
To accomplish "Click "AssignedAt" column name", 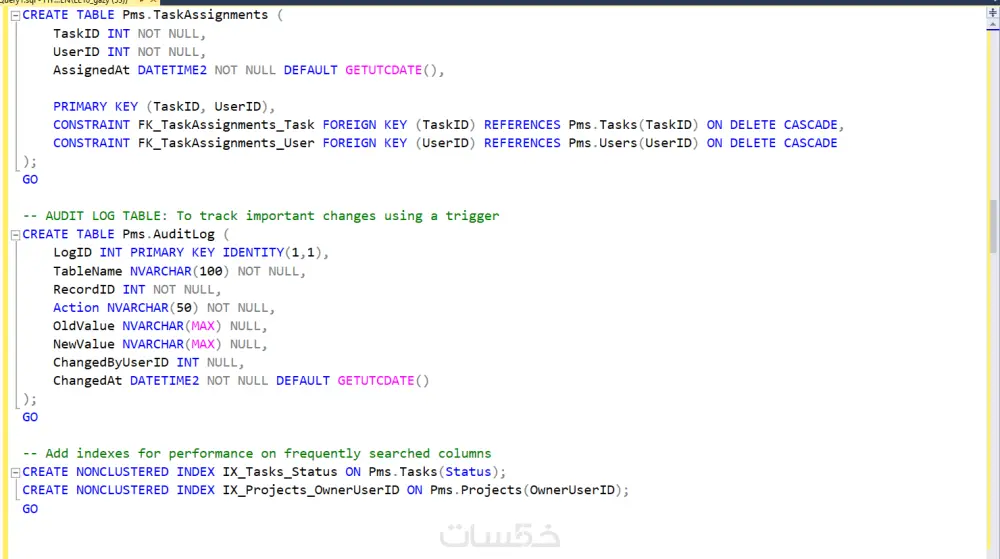I will pyautogui.click(x=91, y=70).
